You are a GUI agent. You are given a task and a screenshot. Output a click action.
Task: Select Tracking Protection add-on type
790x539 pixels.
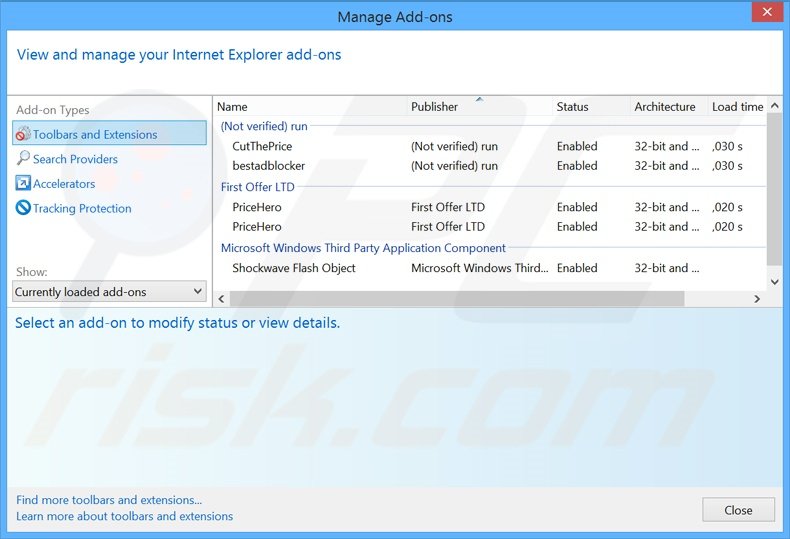tap(82, 208)
